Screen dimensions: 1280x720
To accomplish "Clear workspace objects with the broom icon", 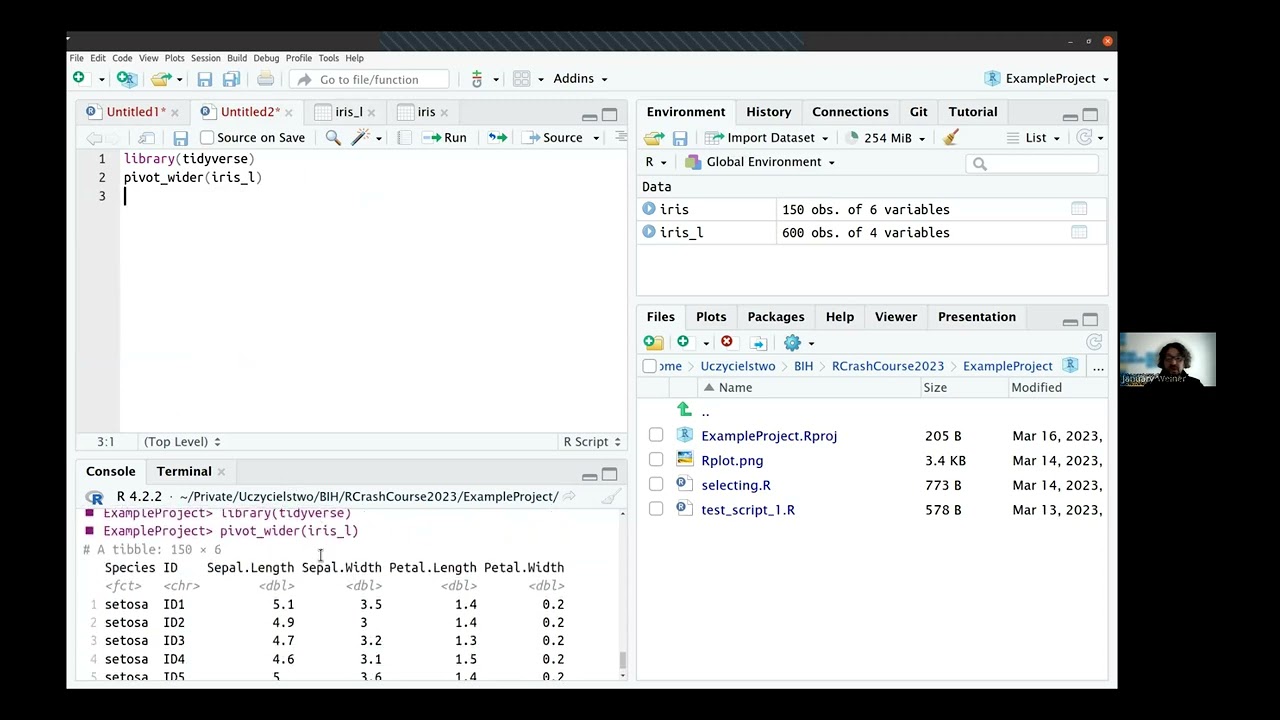I will click(x=951, y=138).
